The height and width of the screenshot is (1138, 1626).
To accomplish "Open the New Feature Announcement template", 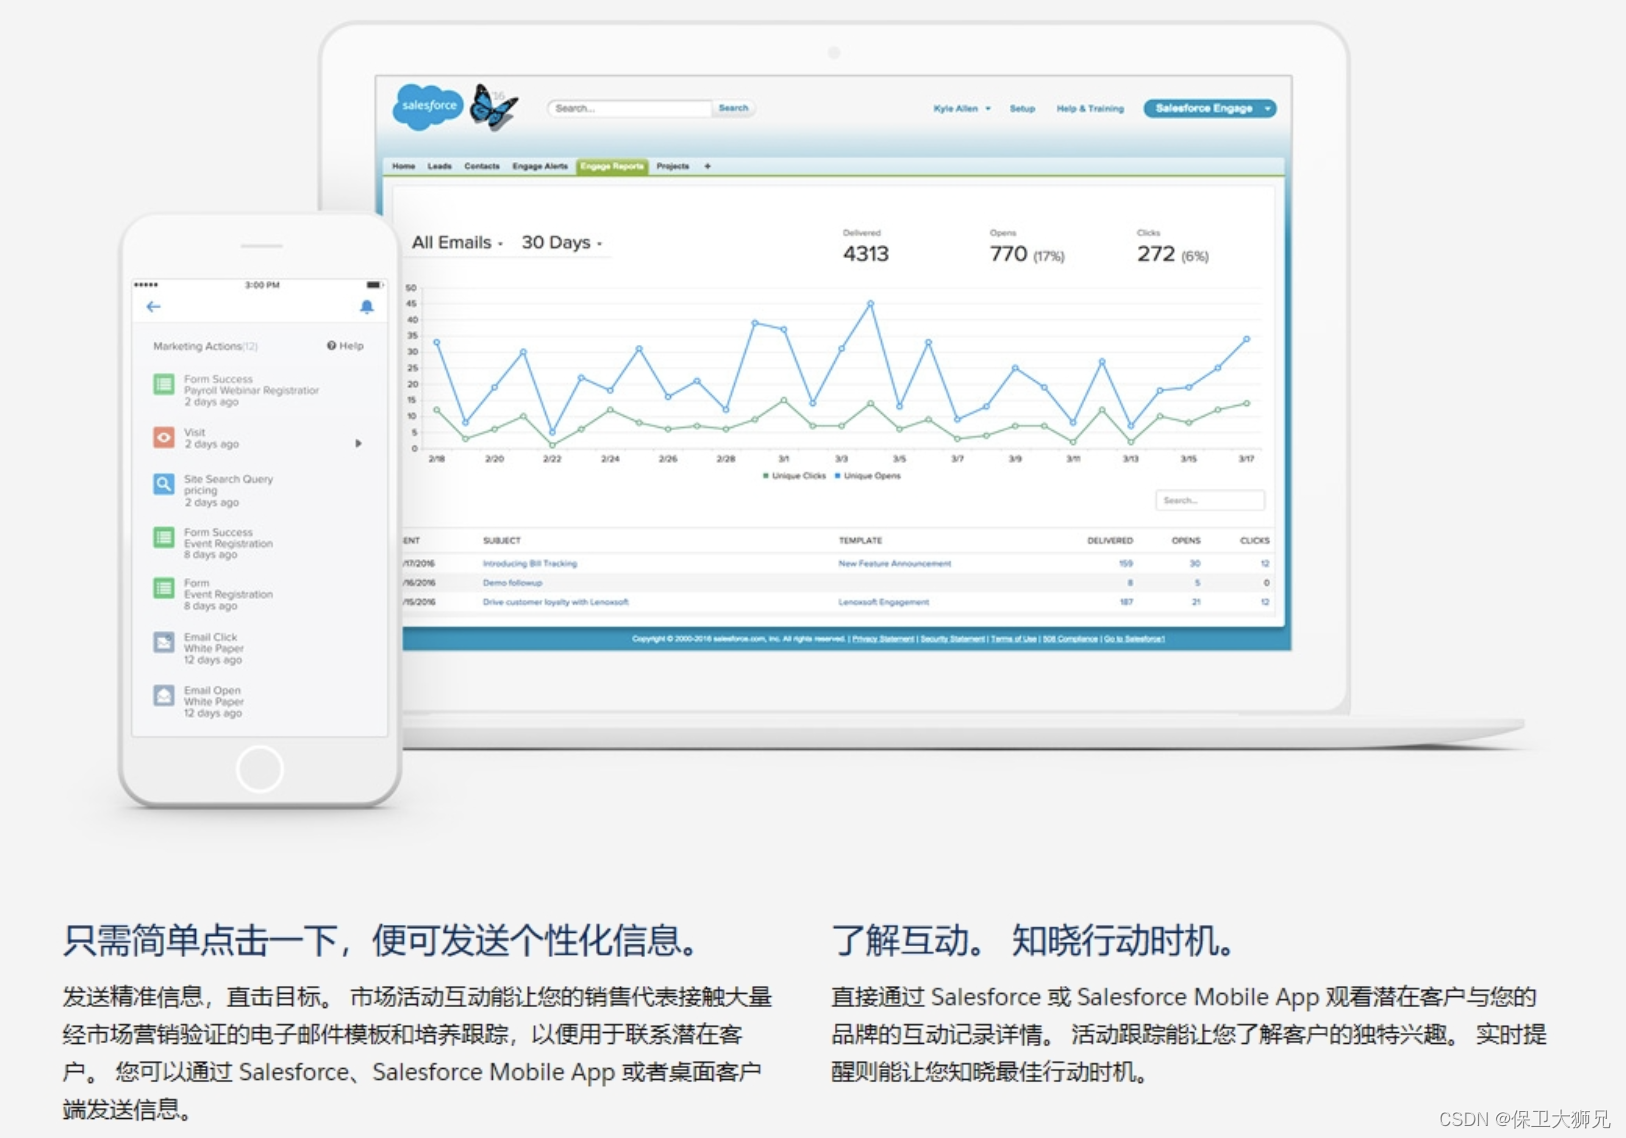I will click(895, 563).
